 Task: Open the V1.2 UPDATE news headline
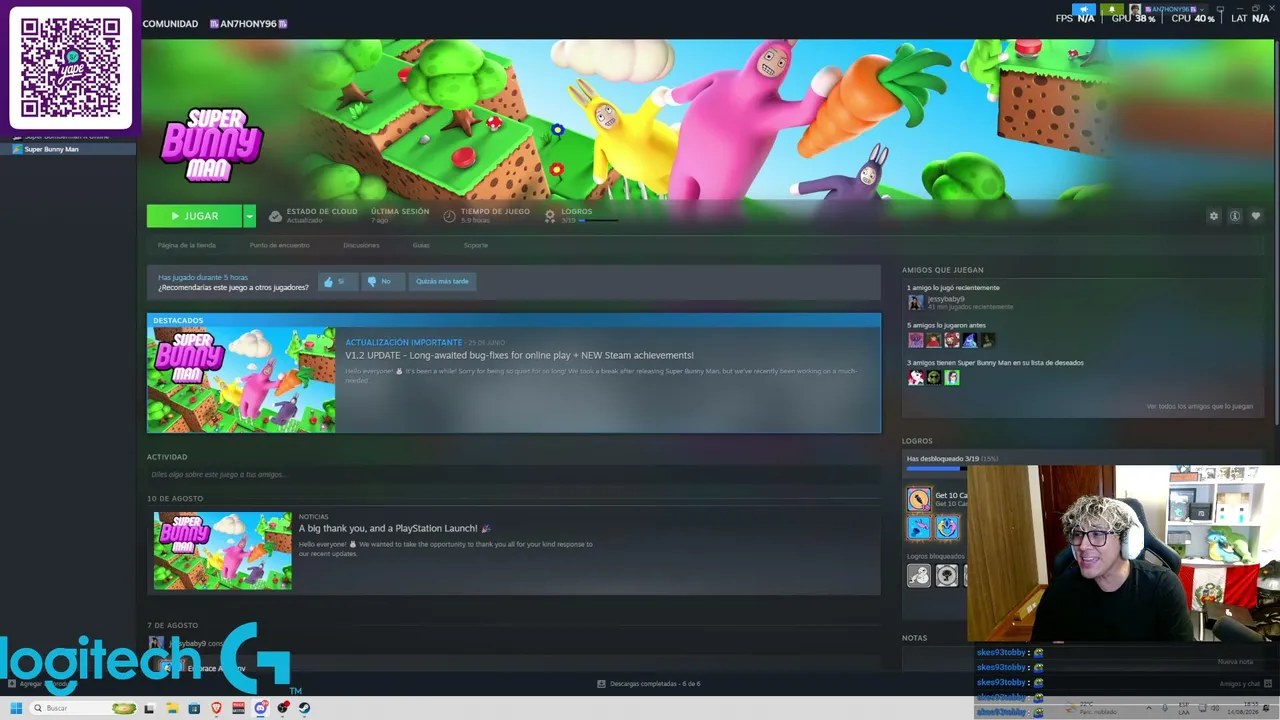(x=519, y=355)
